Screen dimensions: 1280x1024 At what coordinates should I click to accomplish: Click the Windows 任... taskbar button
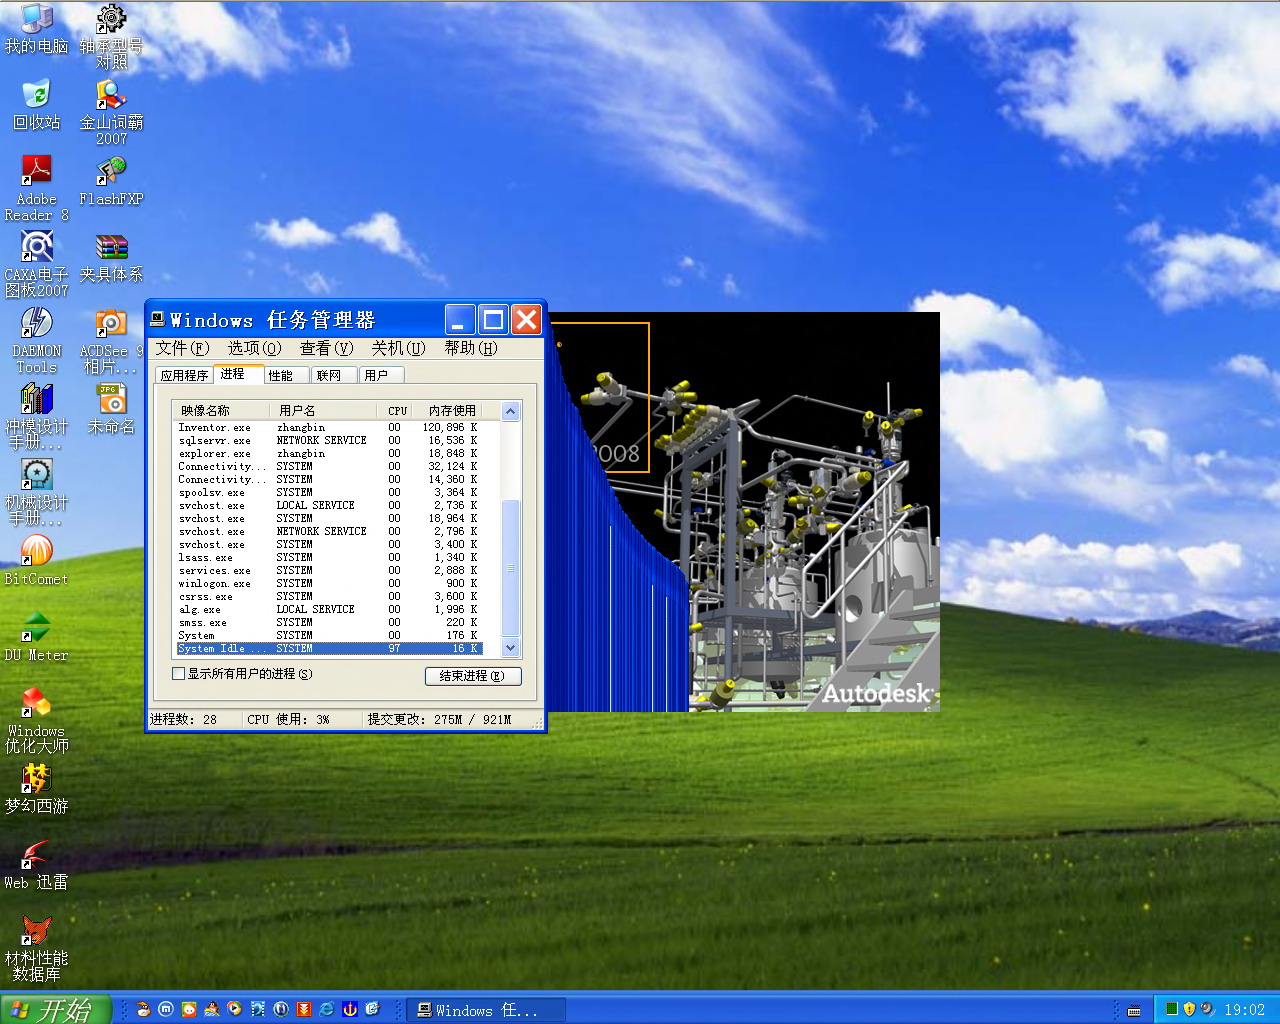coord(487,1010)
